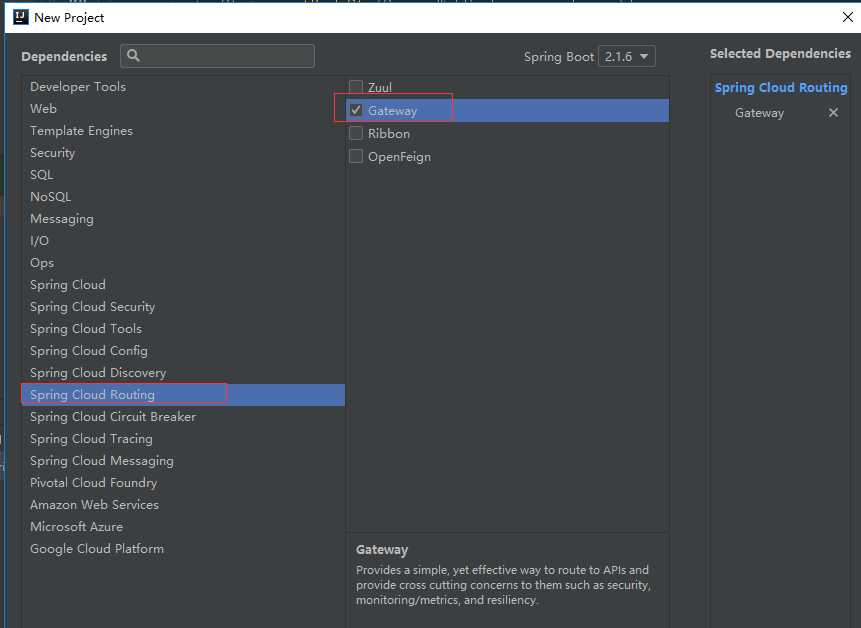Remove Gateway from Selected Dependencies
This screenshot has height=628, width=861.
click(x=833, y=113)
